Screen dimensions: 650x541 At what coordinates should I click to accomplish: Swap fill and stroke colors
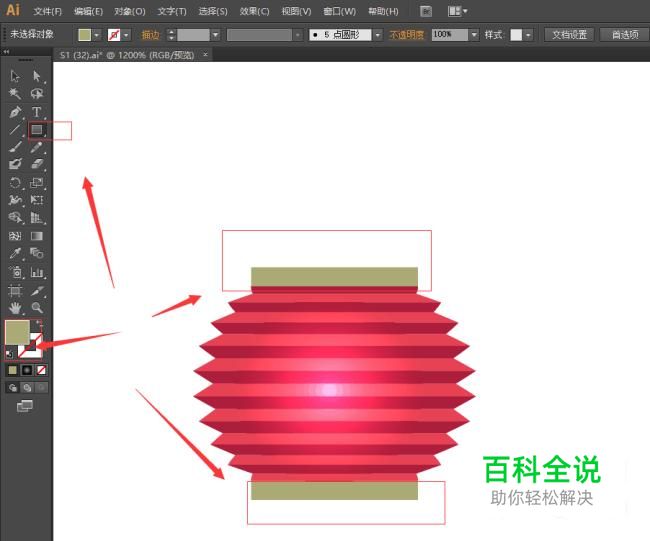pyautogui.click(x=39, y=323)
